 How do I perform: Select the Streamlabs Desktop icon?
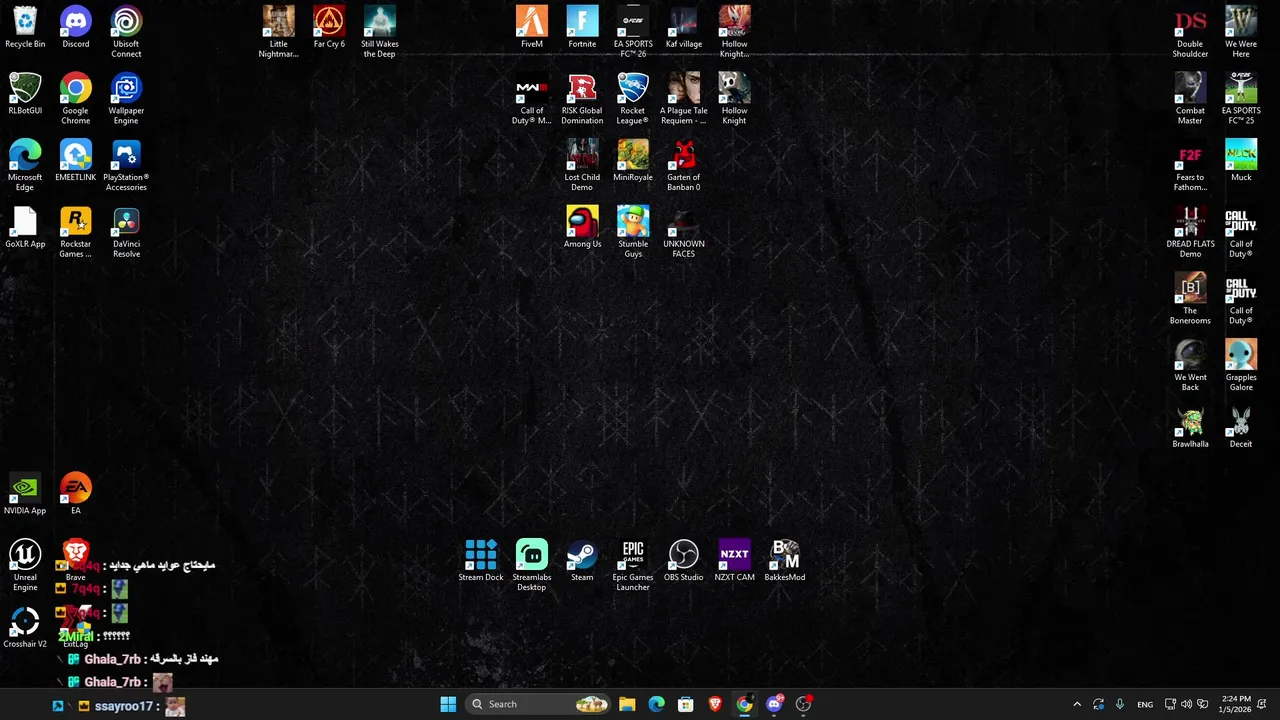tap(532, 566)
